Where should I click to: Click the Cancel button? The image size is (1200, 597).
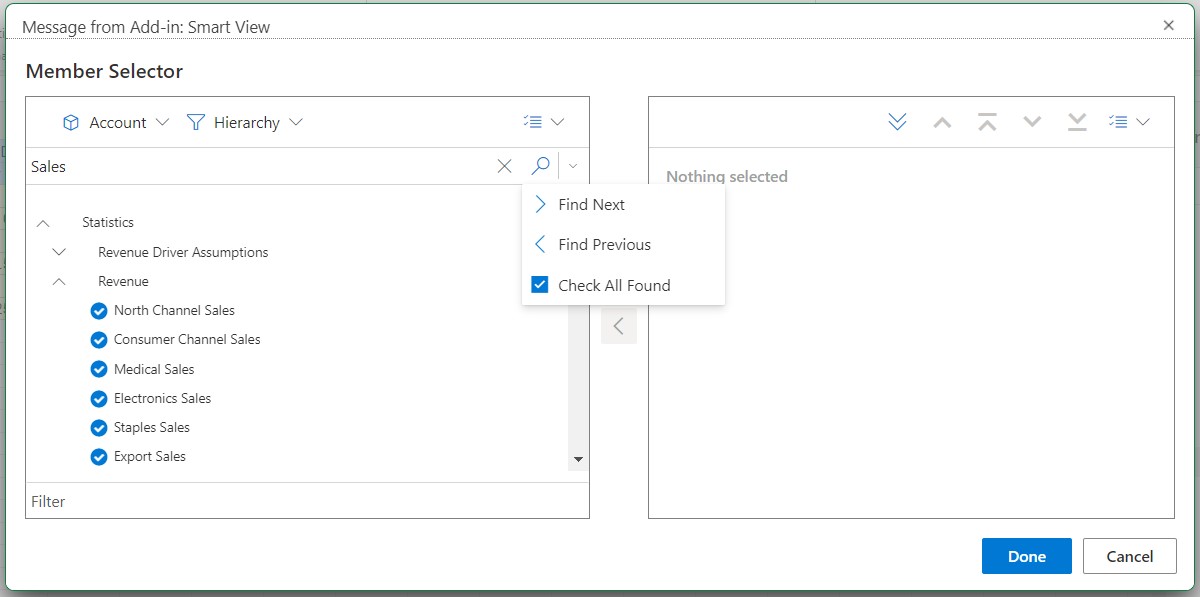[1130, 556]
